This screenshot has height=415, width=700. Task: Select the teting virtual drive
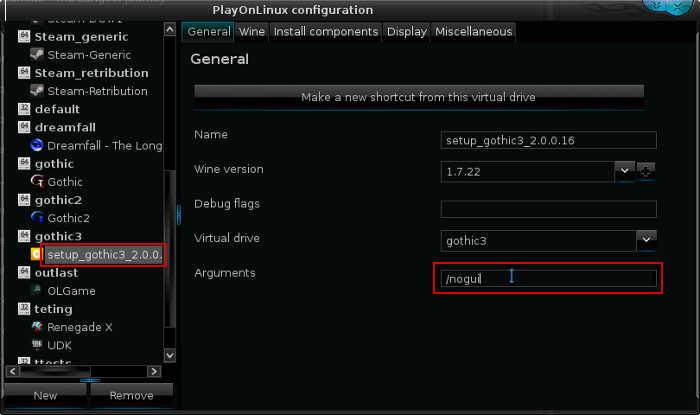tap(53, 309)
